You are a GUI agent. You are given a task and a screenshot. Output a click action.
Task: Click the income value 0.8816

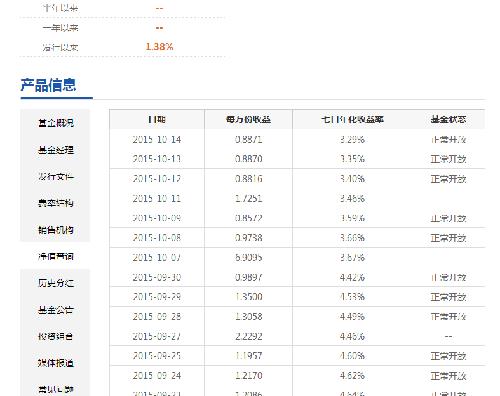pyautogui.click(x=248, y=179)
